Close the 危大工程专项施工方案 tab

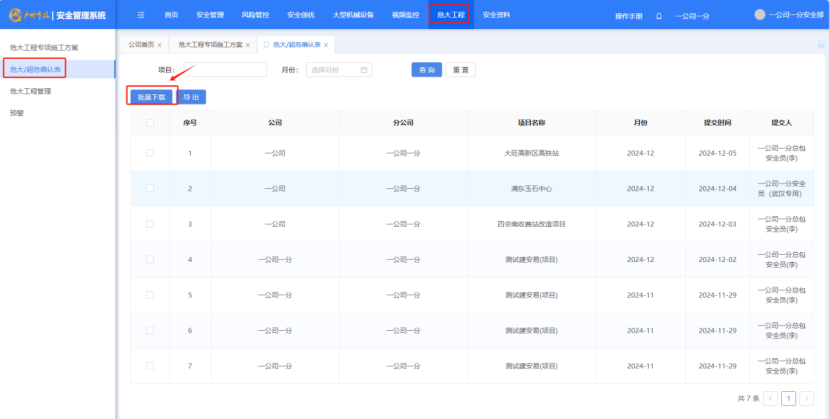pos(248,45)
